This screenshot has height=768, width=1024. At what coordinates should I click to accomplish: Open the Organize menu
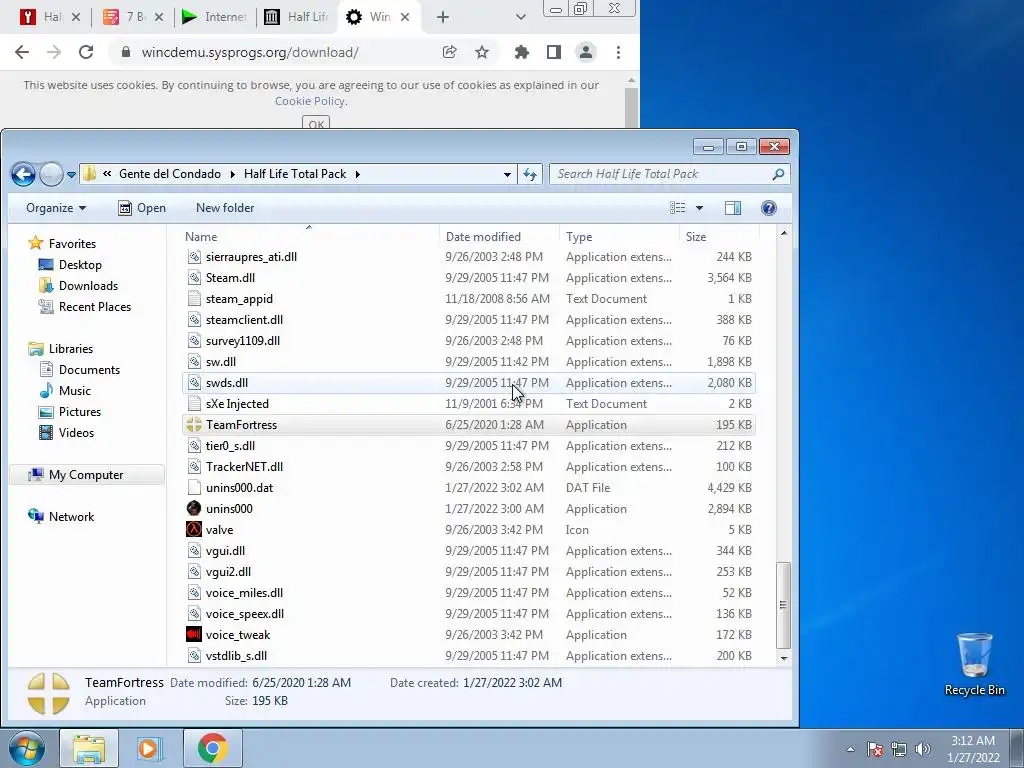[56, 208]
